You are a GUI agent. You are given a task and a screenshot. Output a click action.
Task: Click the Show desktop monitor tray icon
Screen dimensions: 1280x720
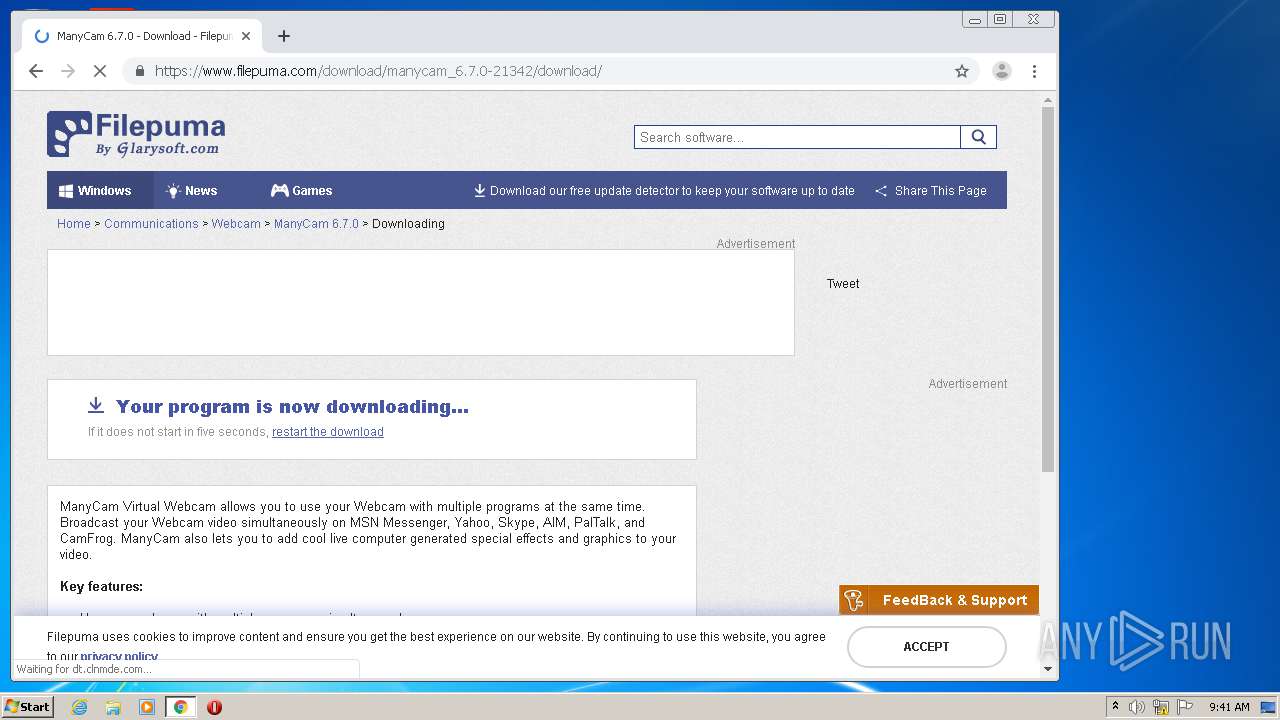[x=1268, y=707]
